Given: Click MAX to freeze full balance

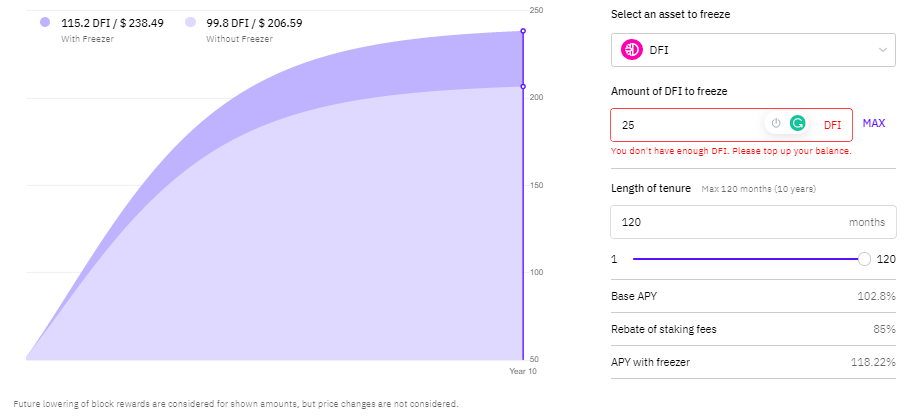Looking at the screenshot, I should [x=874, y=123].
